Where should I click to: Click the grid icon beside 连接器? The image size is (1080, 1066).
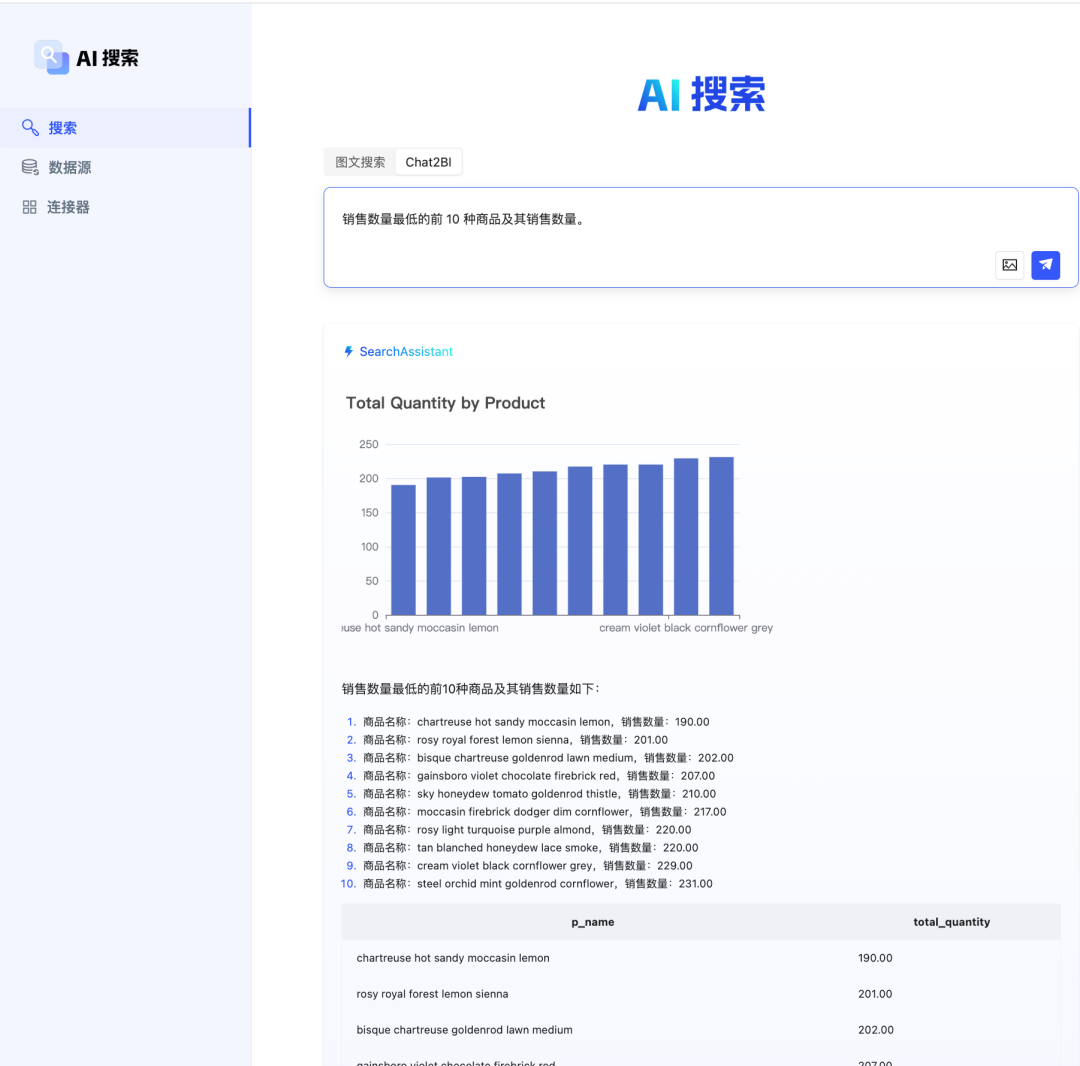(30, 207)
